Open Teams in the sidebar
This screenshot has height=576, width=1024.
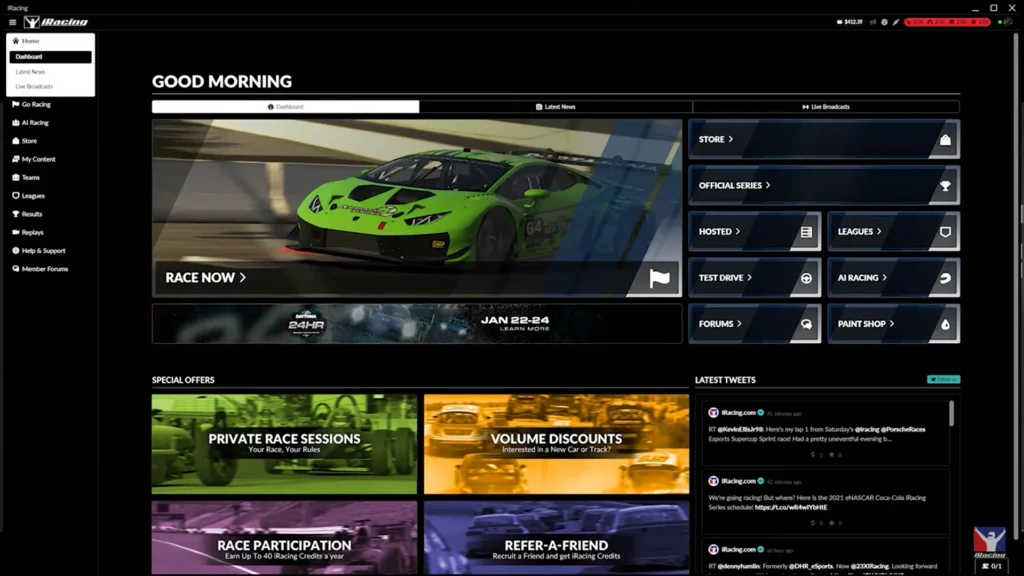(x=26, y=178)
